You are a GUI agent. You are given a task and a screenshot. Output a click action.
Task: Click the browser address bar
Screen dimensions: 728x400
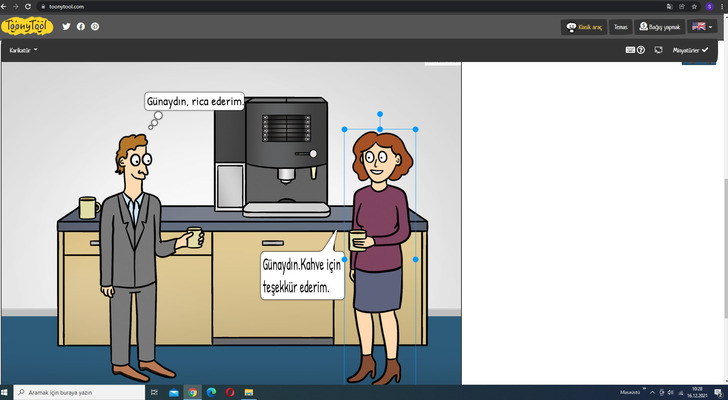[300, 6]
